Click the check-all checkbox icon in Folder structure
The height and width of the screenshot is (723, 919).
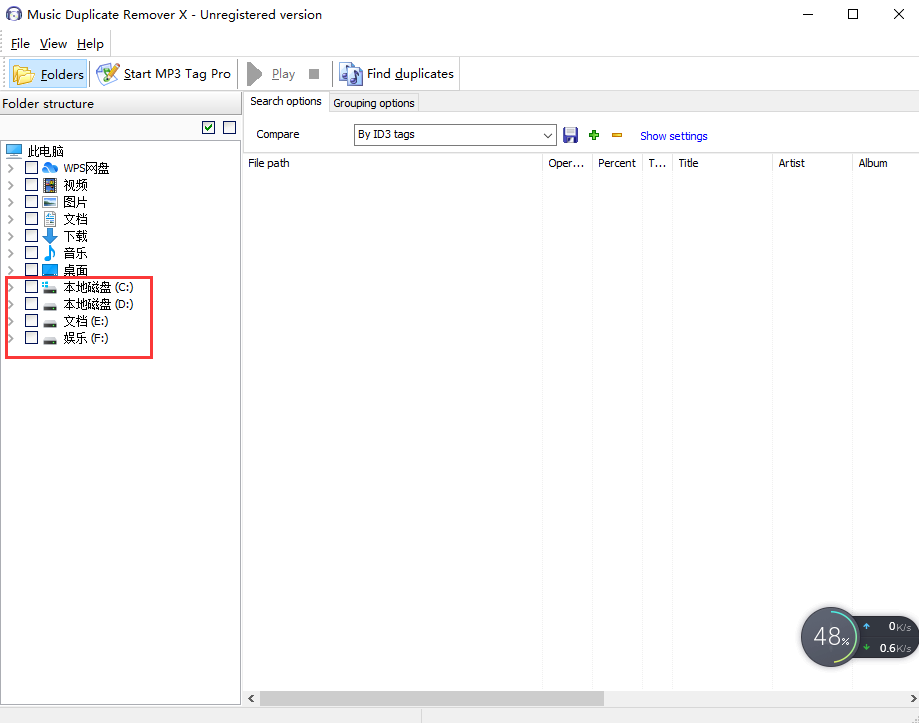[x=208, y=127]
